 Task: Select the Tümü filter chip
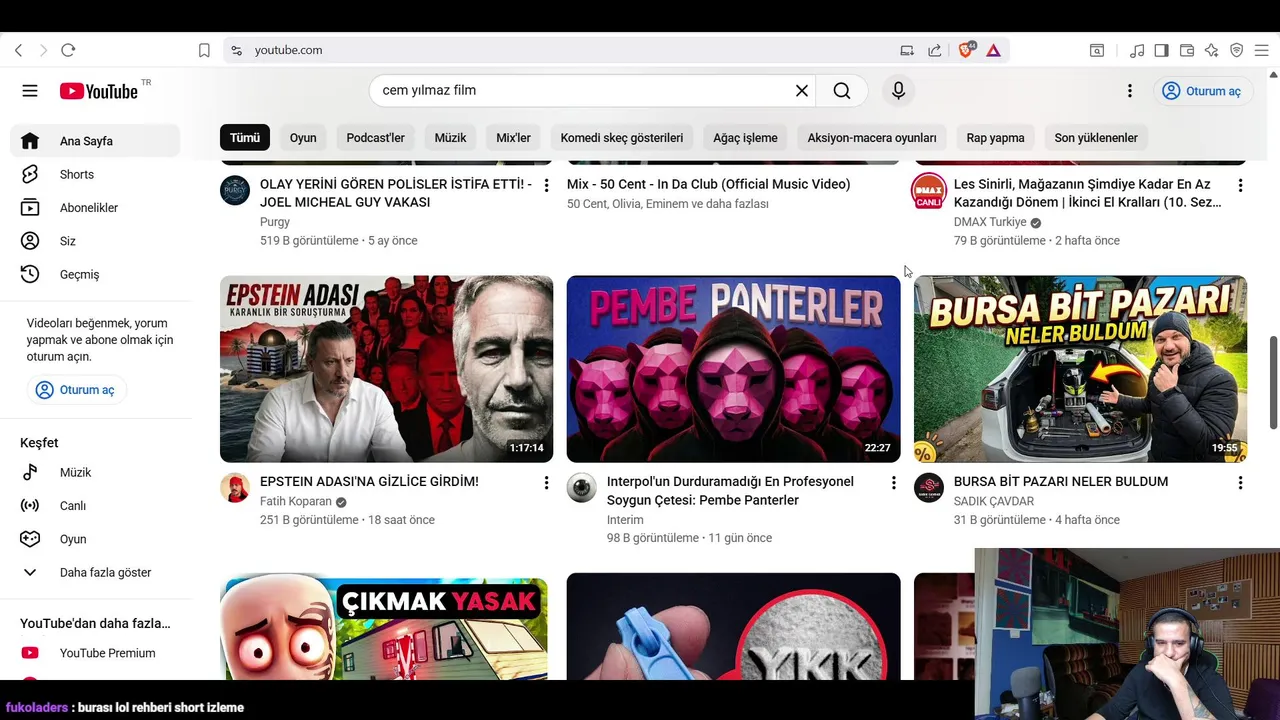245,138
